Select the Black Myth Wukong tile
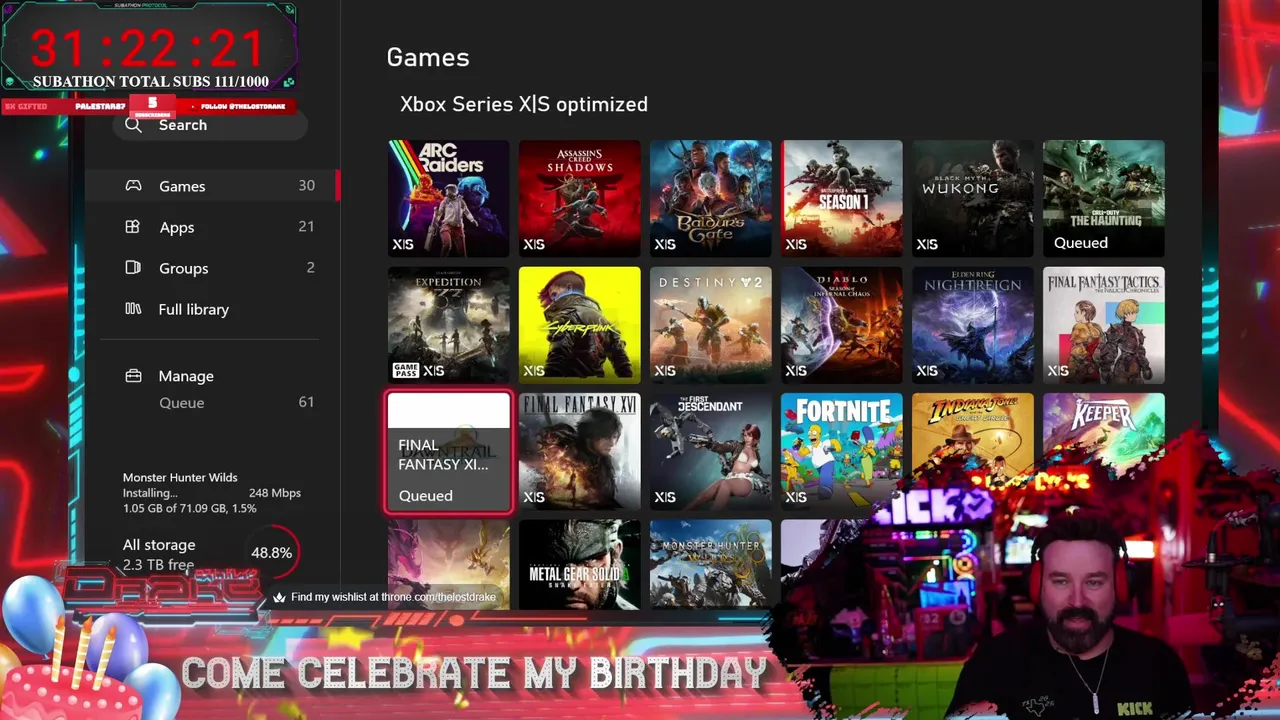The height and width of the screenshot is (720, 1280). [972, 198]
